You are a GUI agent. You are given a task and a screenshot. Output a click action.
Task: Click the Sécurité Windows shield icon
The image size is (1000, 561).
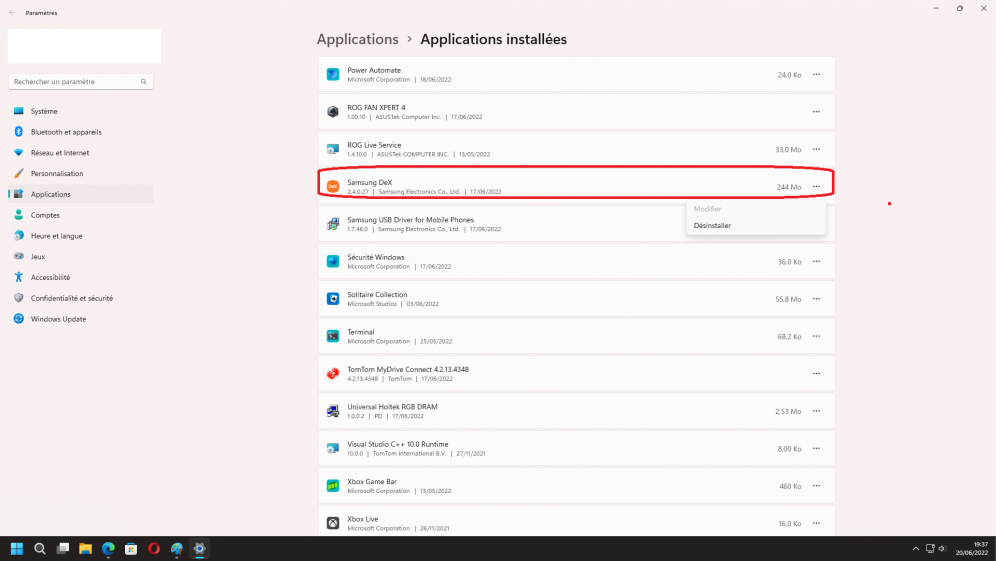tap(333, 262)
